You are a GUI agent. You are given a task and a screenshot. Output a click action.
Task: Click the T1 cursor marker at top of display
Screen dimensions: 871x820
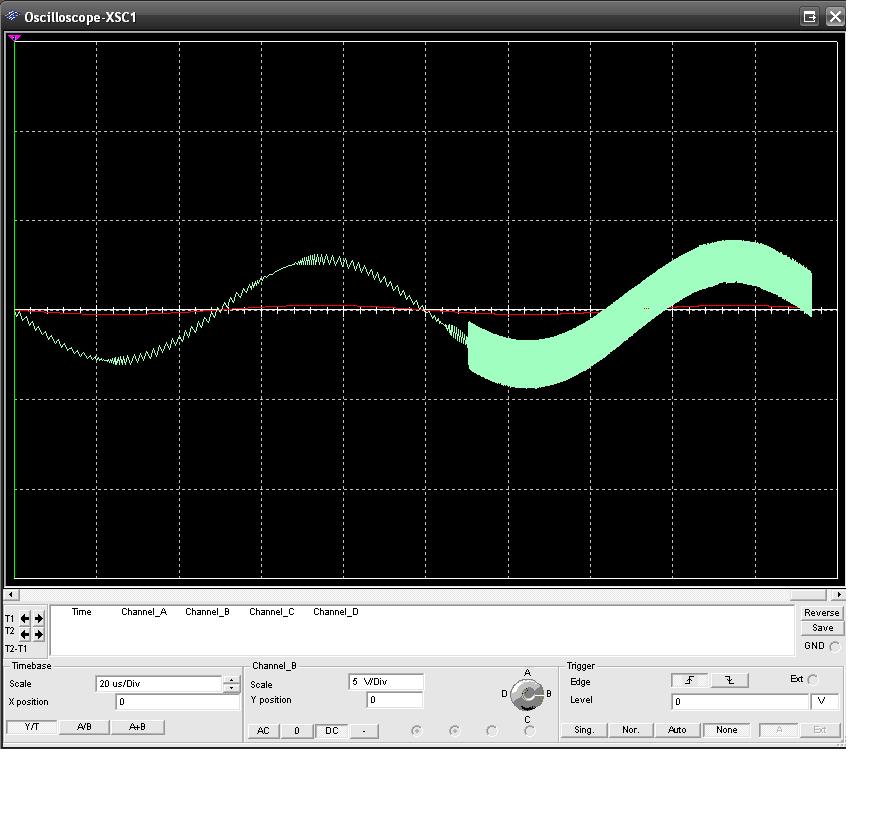point(14,38)
